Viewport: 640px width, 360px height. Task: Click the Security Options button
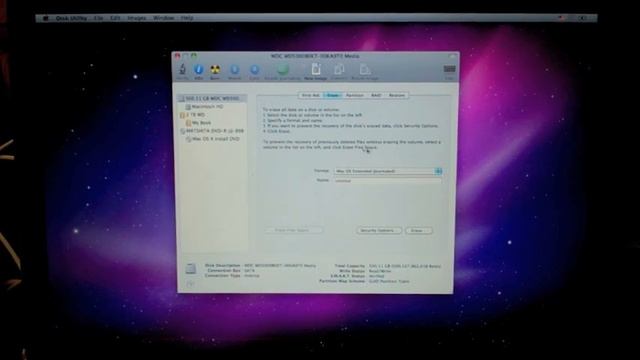(x=378, y=230)
